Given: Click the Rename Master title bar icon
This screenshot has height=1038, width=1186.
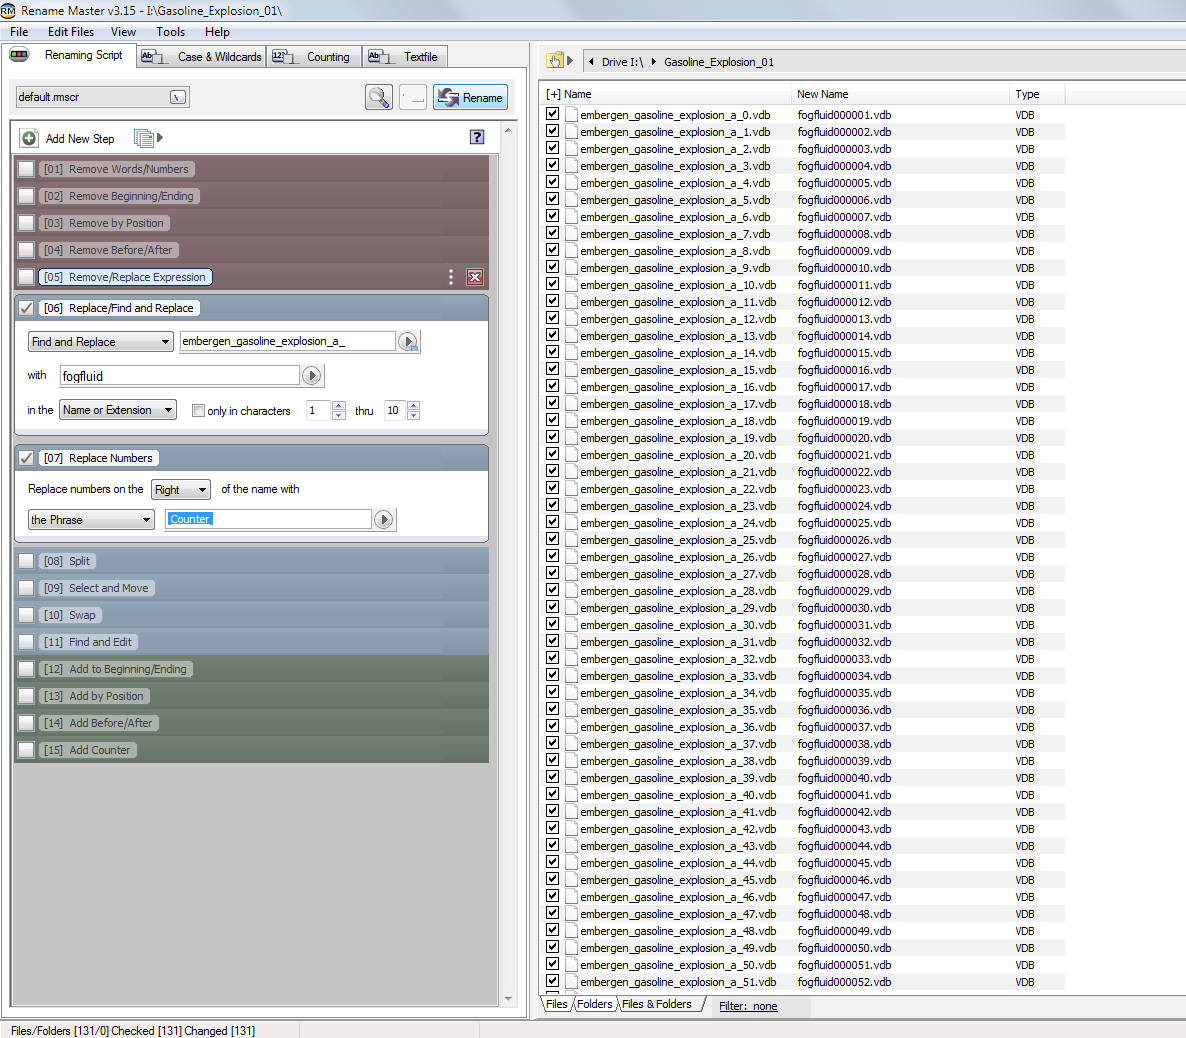Looking at the screenshot, I should point(8,11).
